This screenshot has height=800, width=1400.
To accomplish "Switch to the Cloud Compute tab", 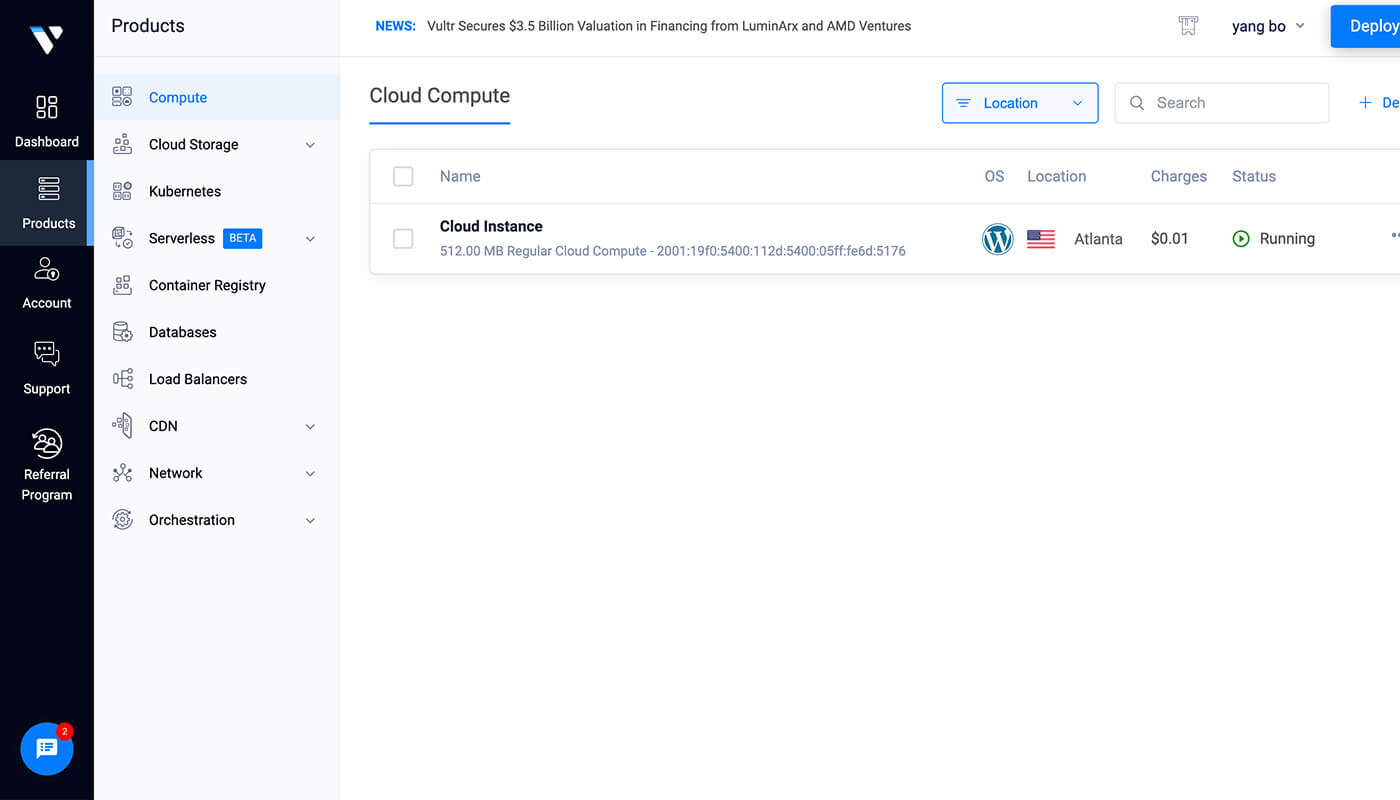I will 440,96.
